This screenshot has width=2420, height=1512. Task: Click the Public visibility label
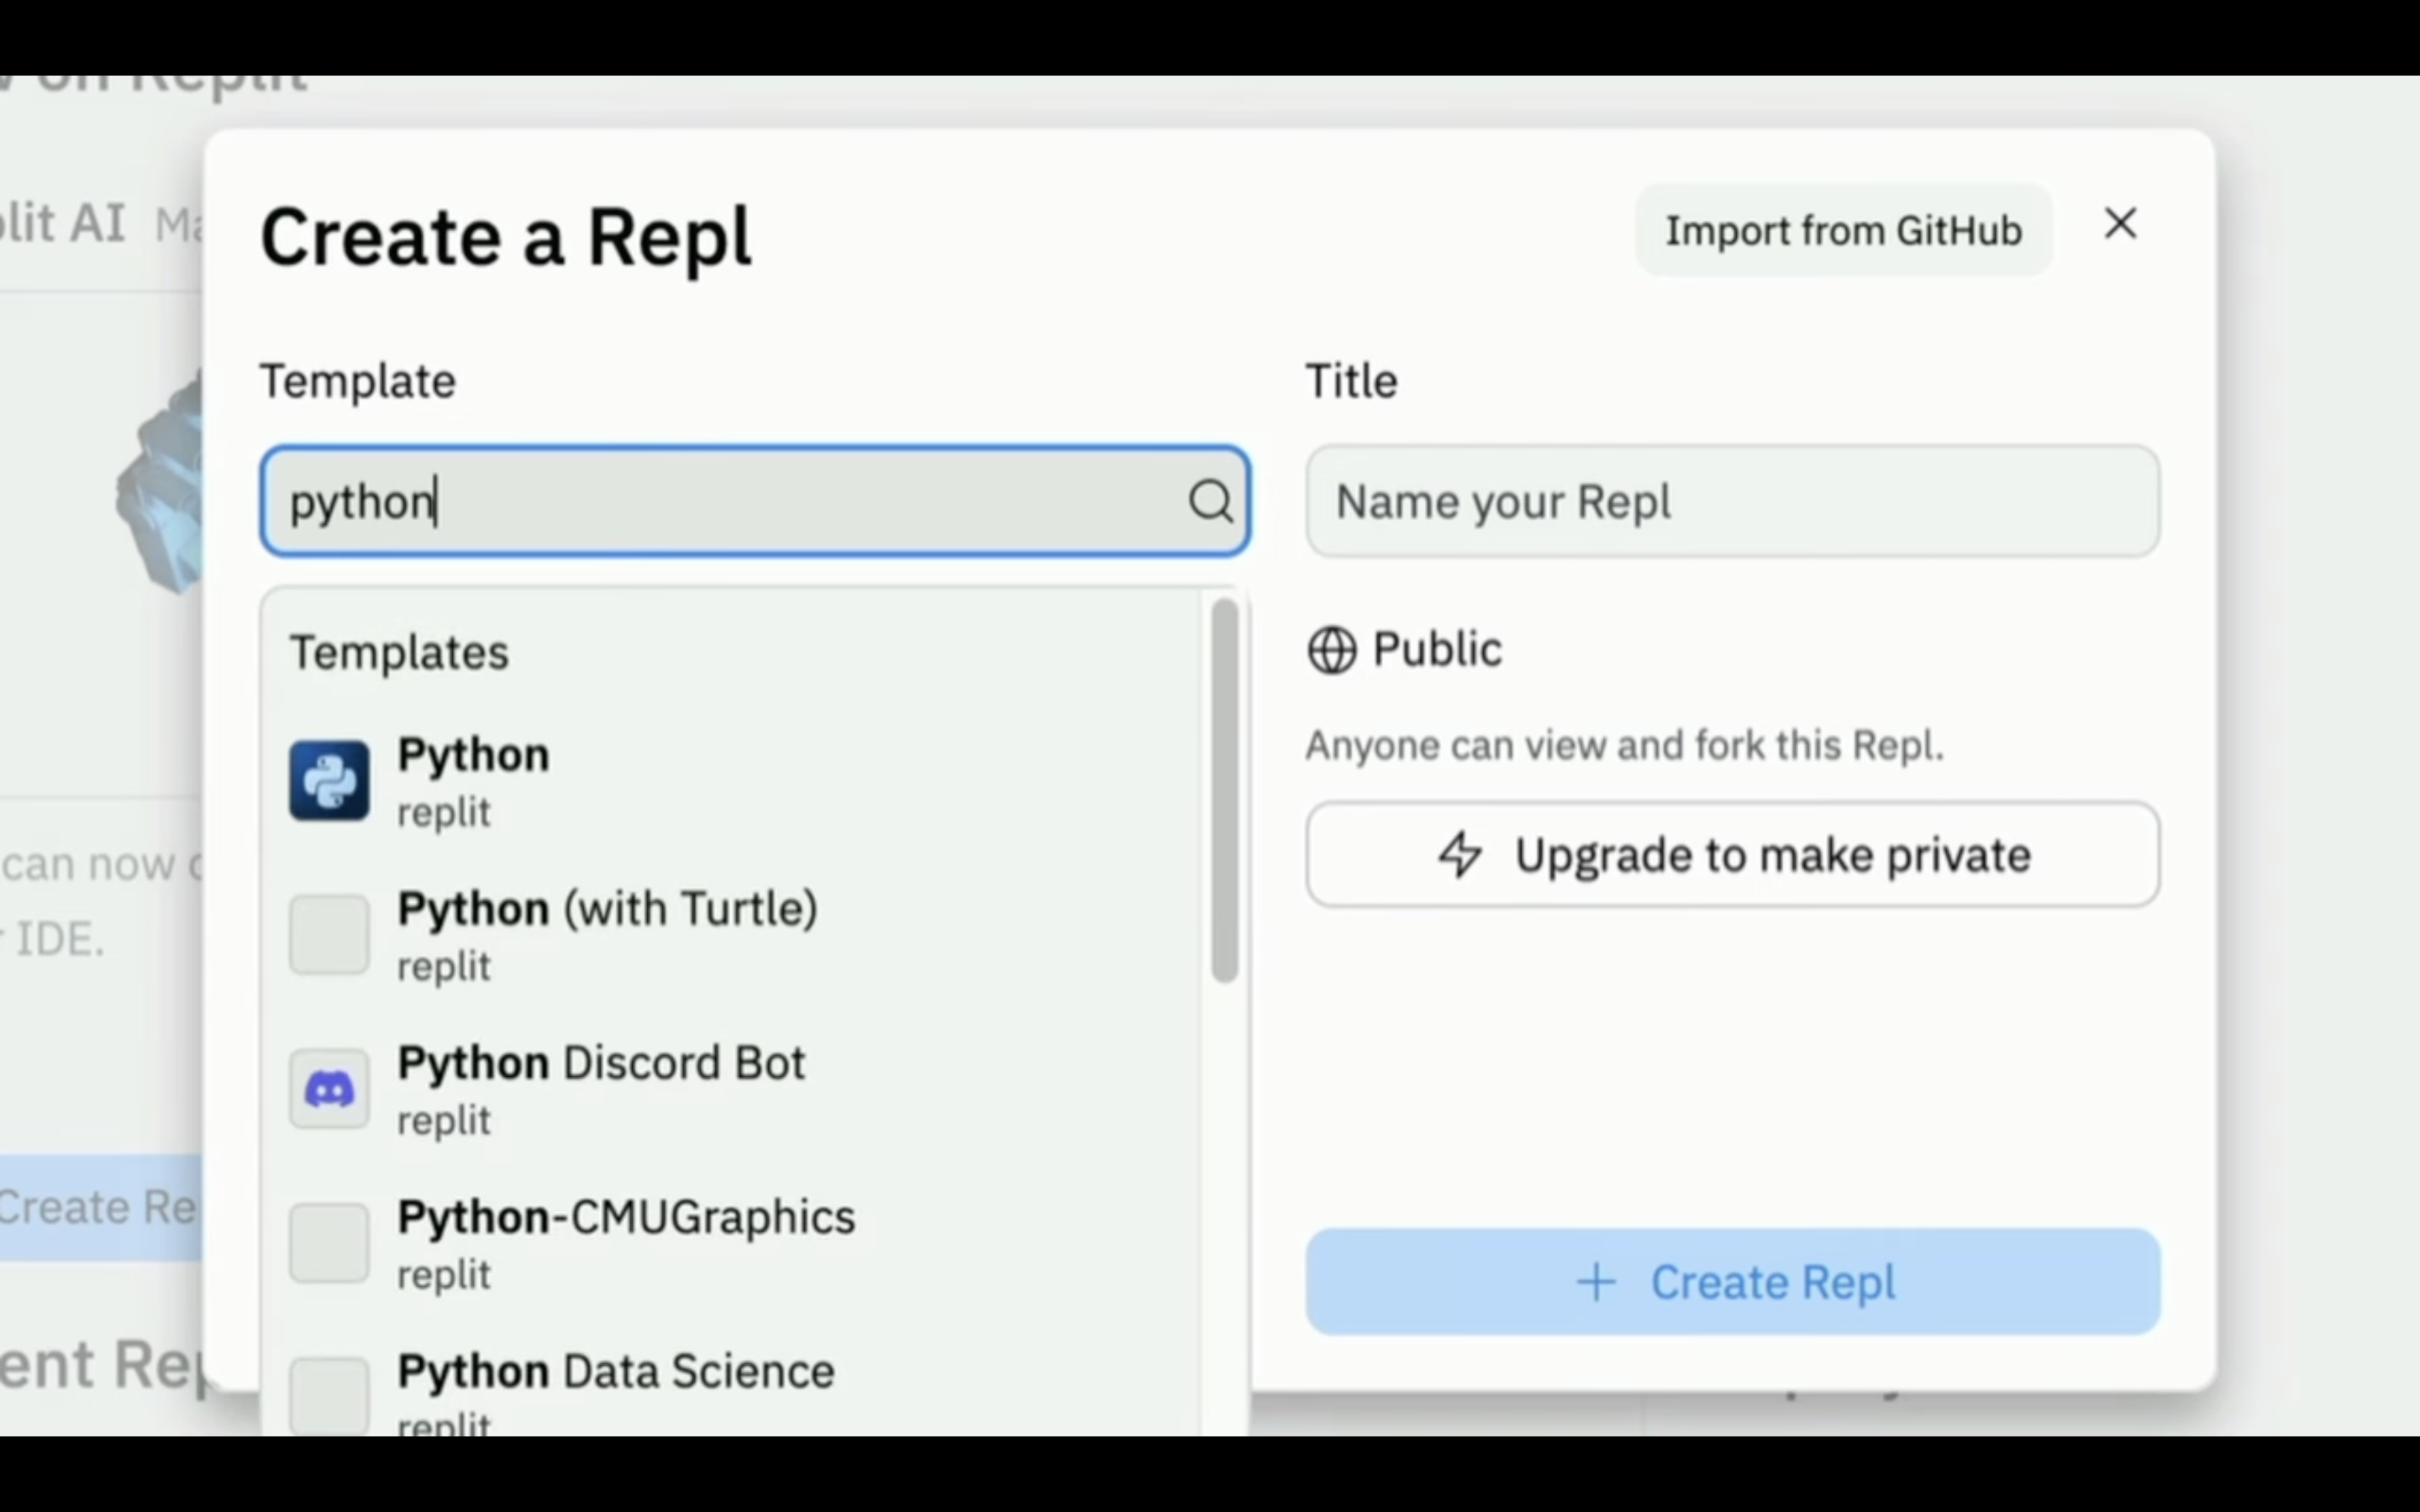(x=1437, y=650)
